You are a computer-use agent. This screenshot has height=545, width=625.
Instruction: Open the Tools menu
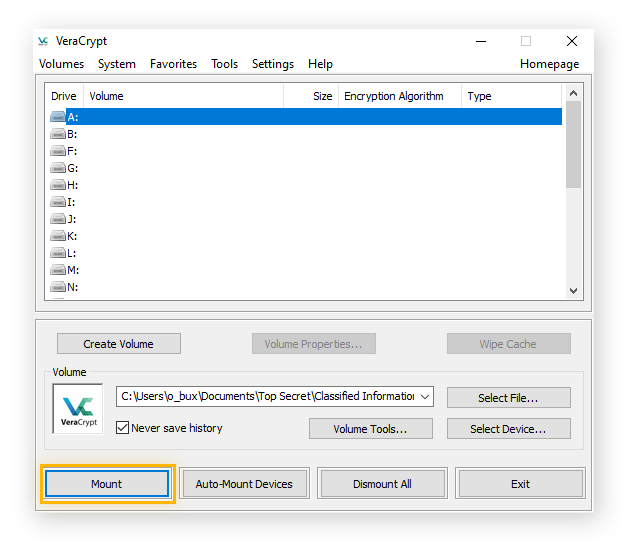224,64
